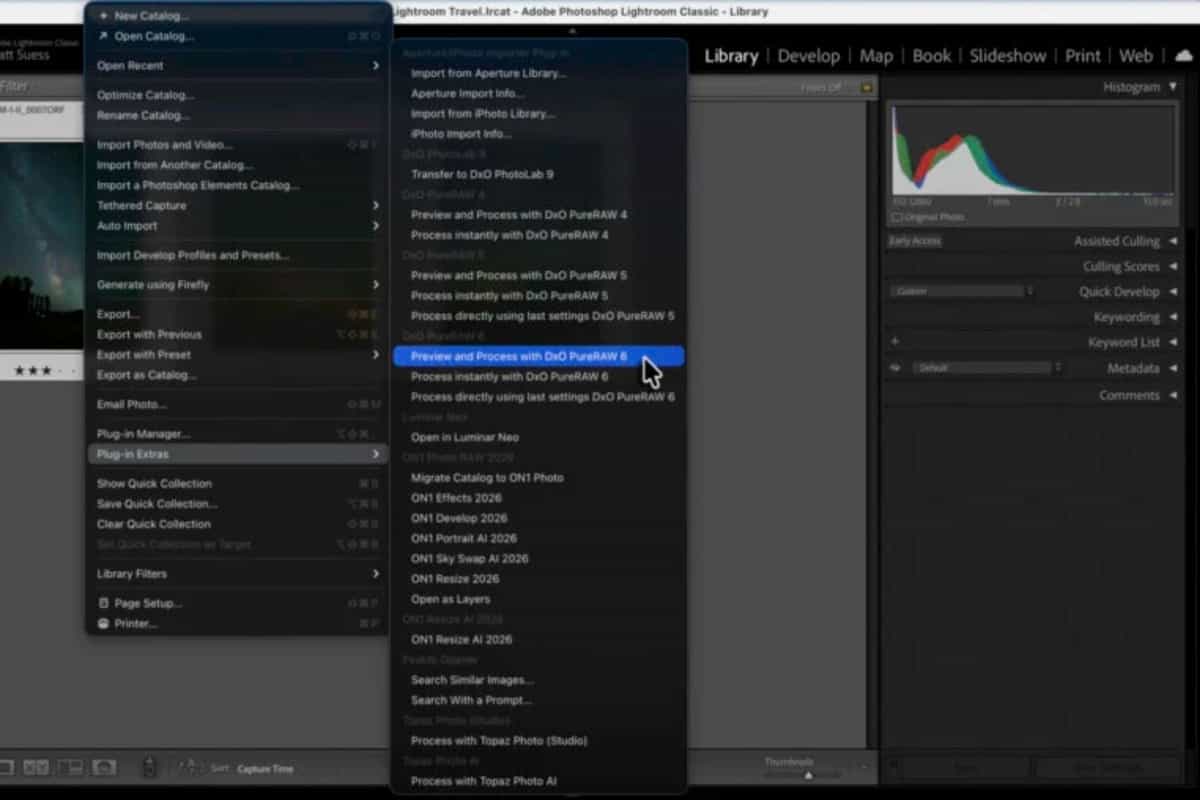Expand the Comments panel
This screenshot has width=1200, height=800.
(1173, 395)
